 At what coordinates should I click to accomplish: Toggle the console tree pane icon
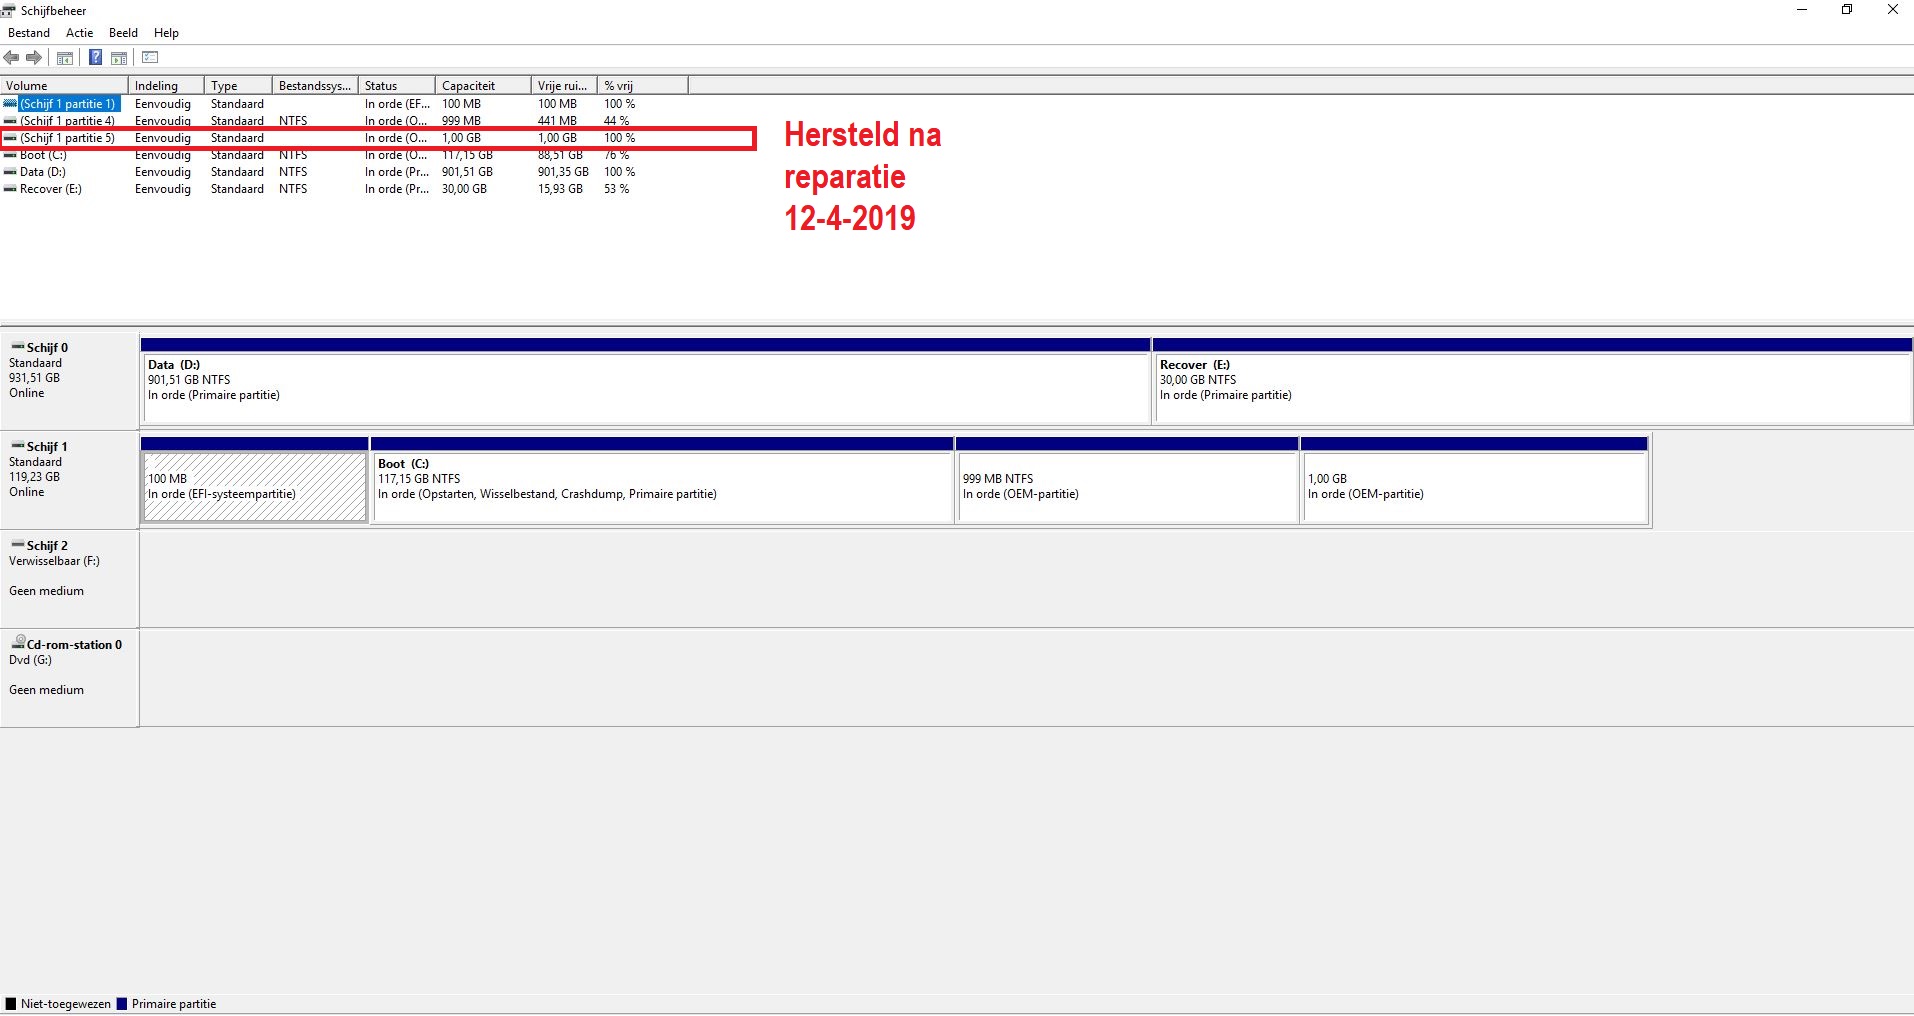(x=65, y=58)
